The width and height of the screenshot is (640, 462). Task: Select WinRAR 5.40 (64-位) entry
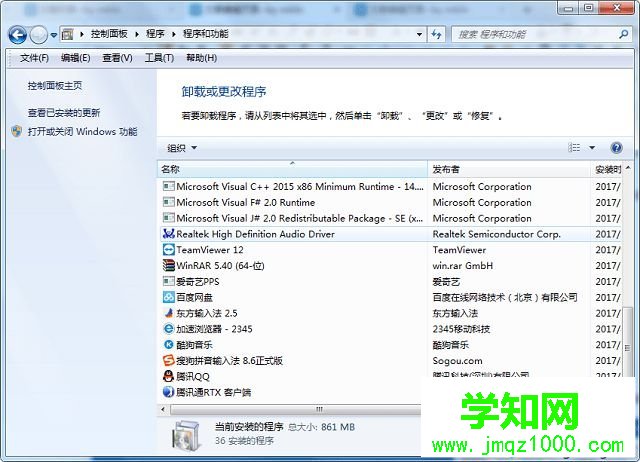(x=220, y=266)
